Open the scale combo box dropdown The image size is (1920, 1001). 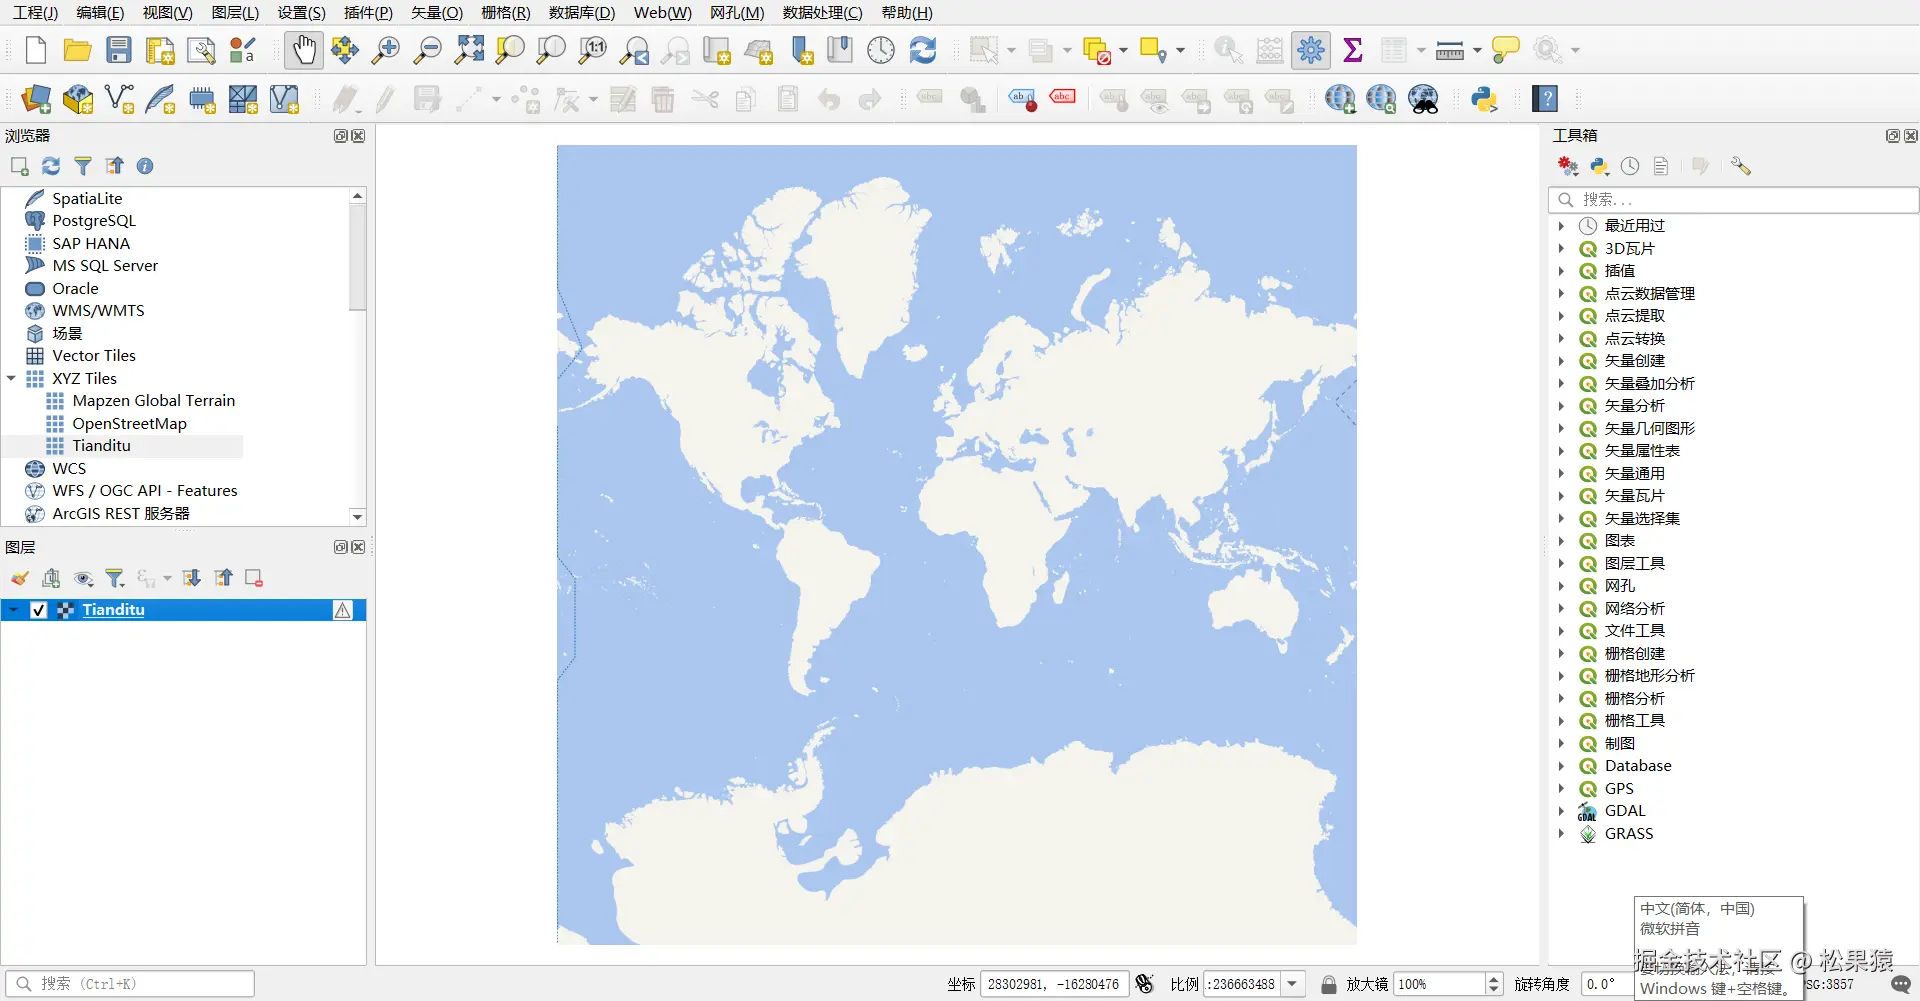[x=1293, y=984]
